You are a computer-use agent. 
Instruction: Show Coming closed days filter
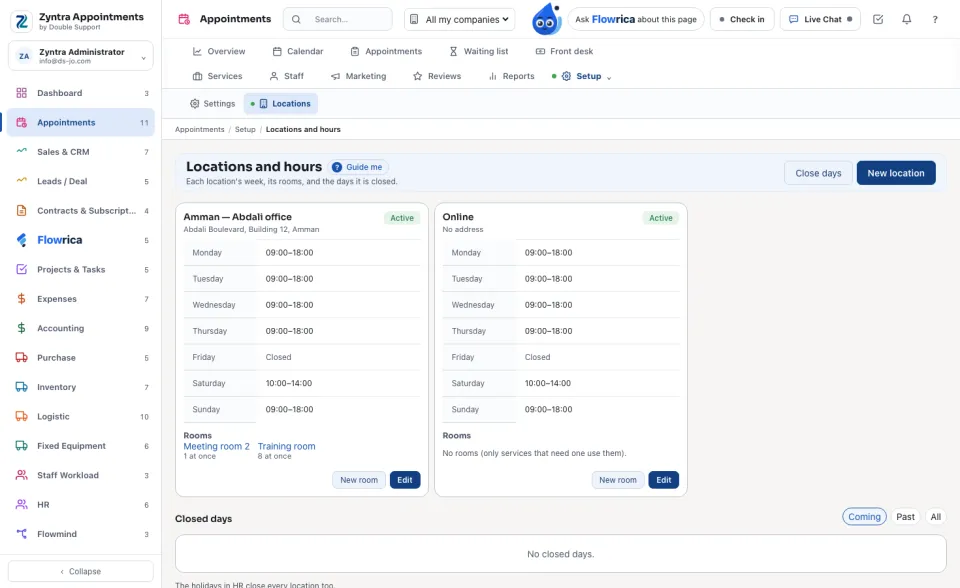tap(864, 517)
